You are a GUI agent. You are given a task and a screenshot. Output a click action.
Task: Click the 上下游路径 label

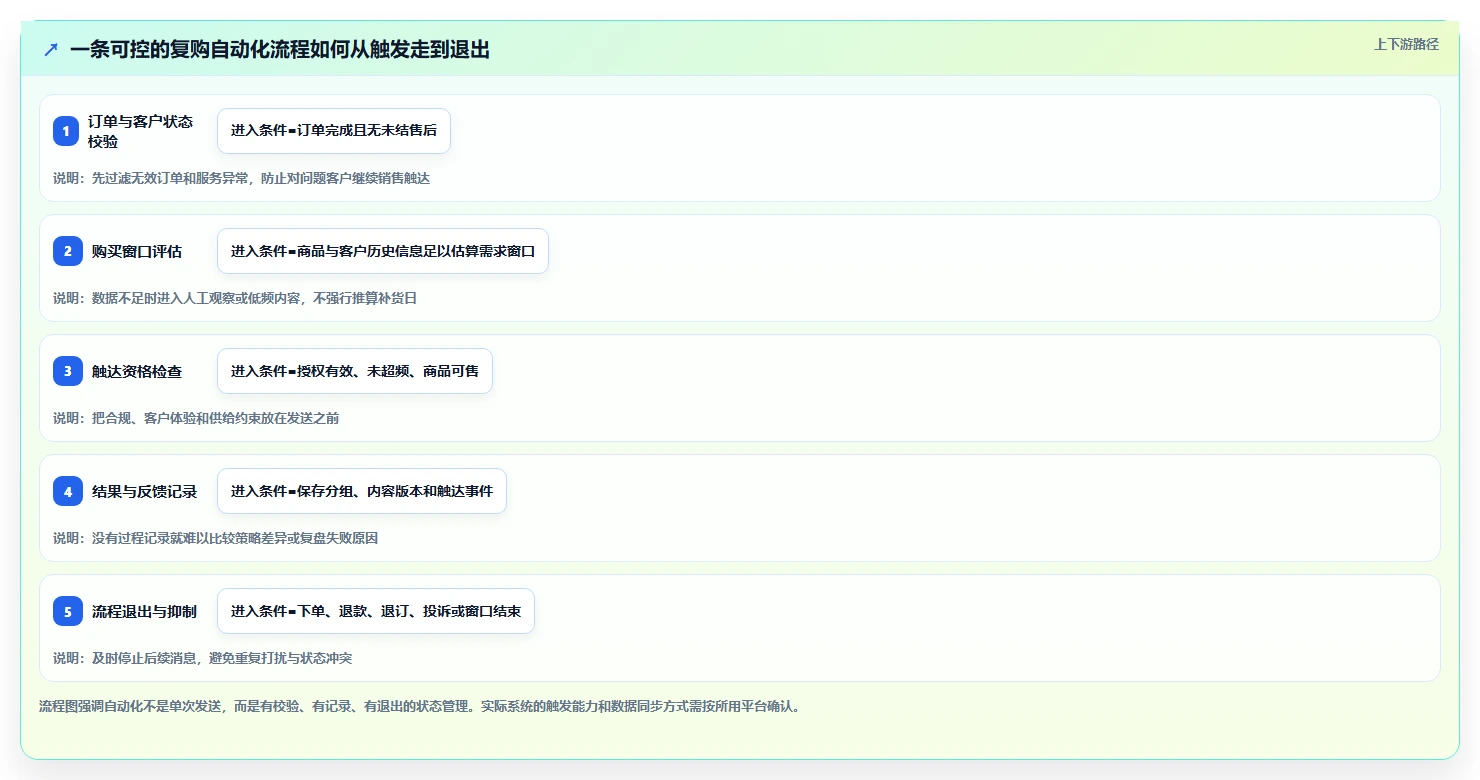pyautogui.click(x=1406, y=44)
